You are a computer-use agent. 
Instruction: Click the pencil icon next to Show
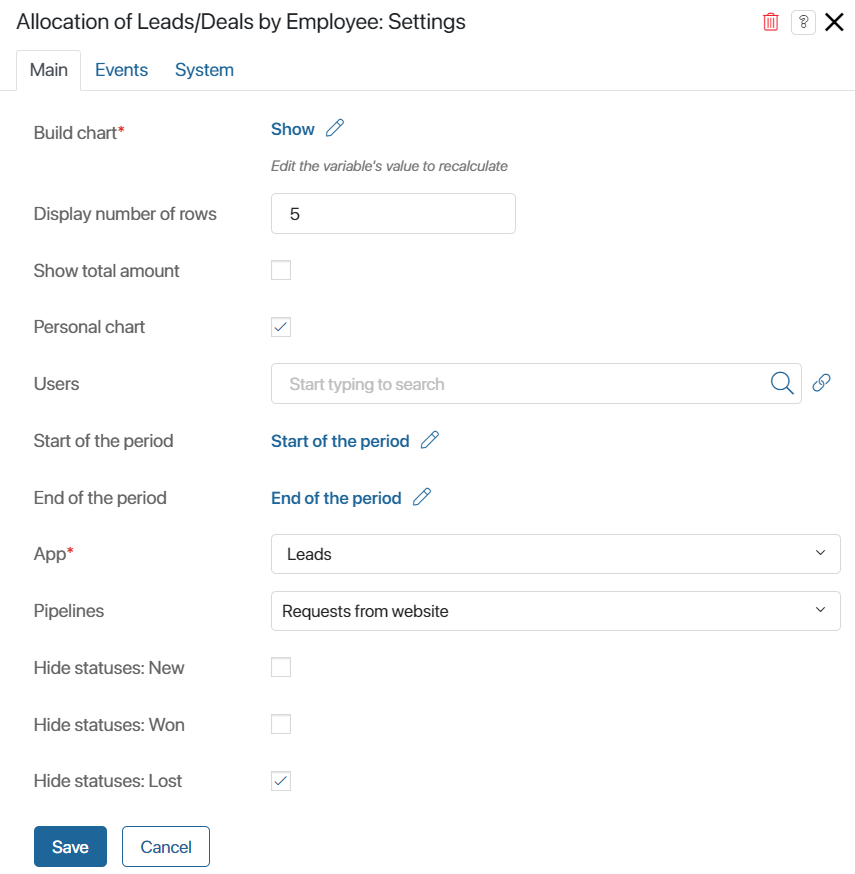tap(335, 128)
